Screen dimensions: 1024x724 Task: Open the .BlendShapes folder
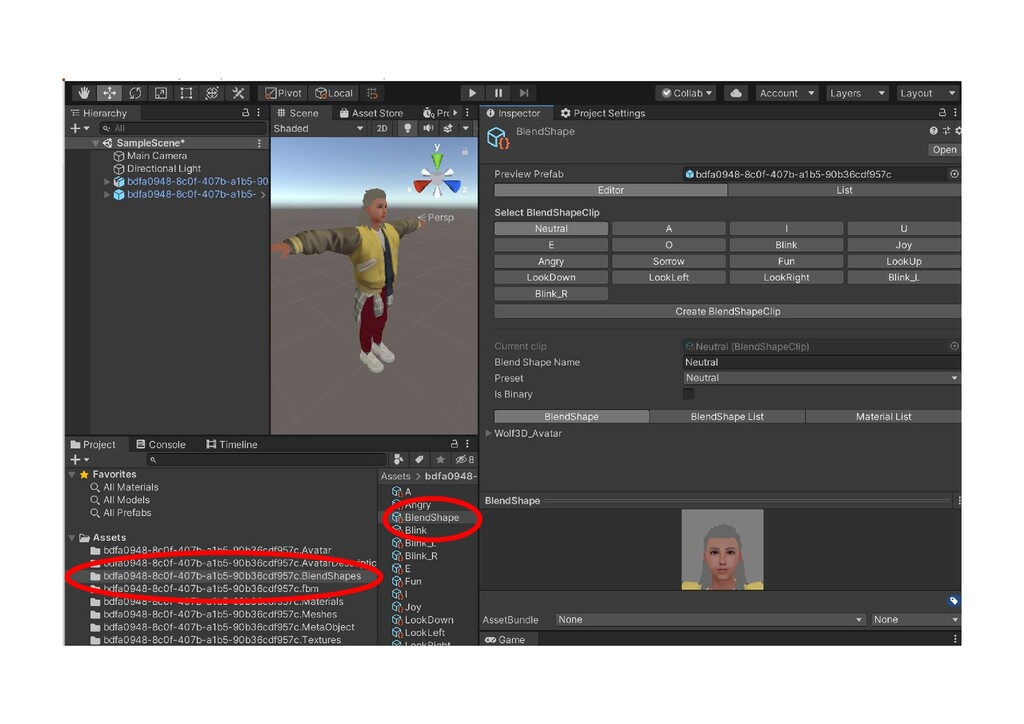[225, 576]
